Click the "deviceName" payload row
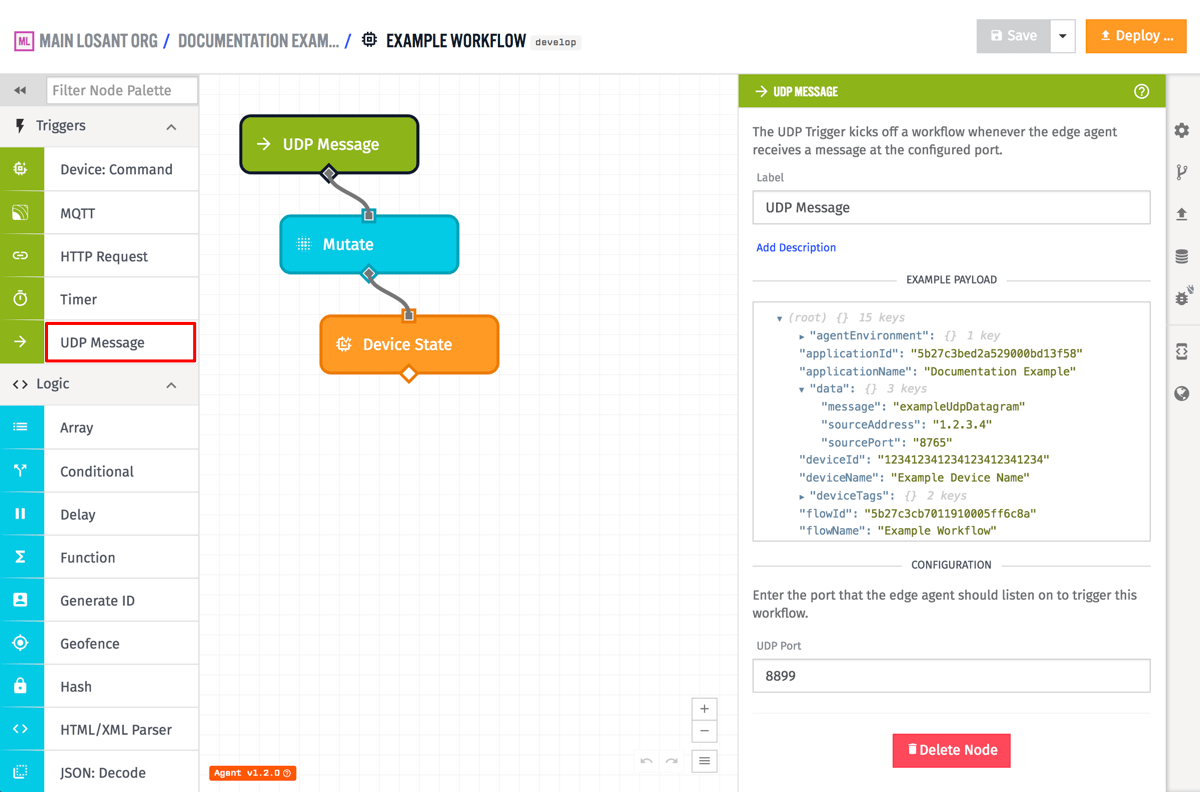 tap(914, 478)
